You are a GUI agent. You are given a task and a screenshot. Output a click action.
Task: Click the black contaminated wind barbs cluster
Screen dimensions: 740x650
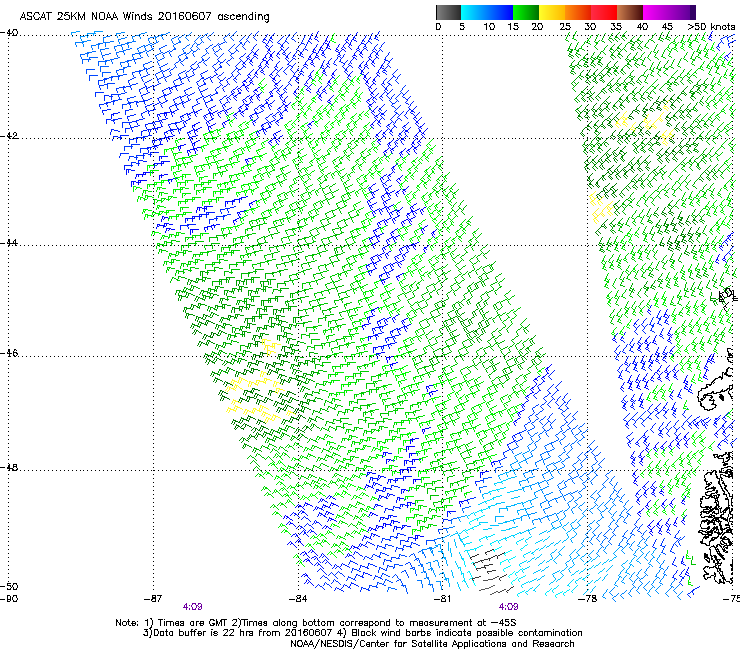(491, 572)
